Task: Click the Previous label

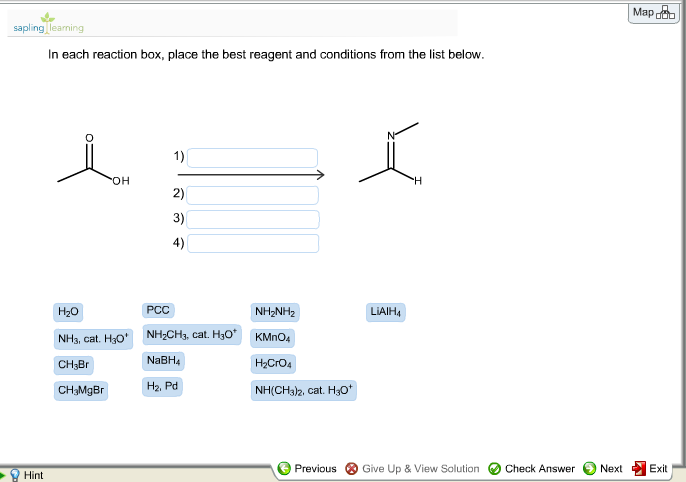Action: (x=315, y=469)
